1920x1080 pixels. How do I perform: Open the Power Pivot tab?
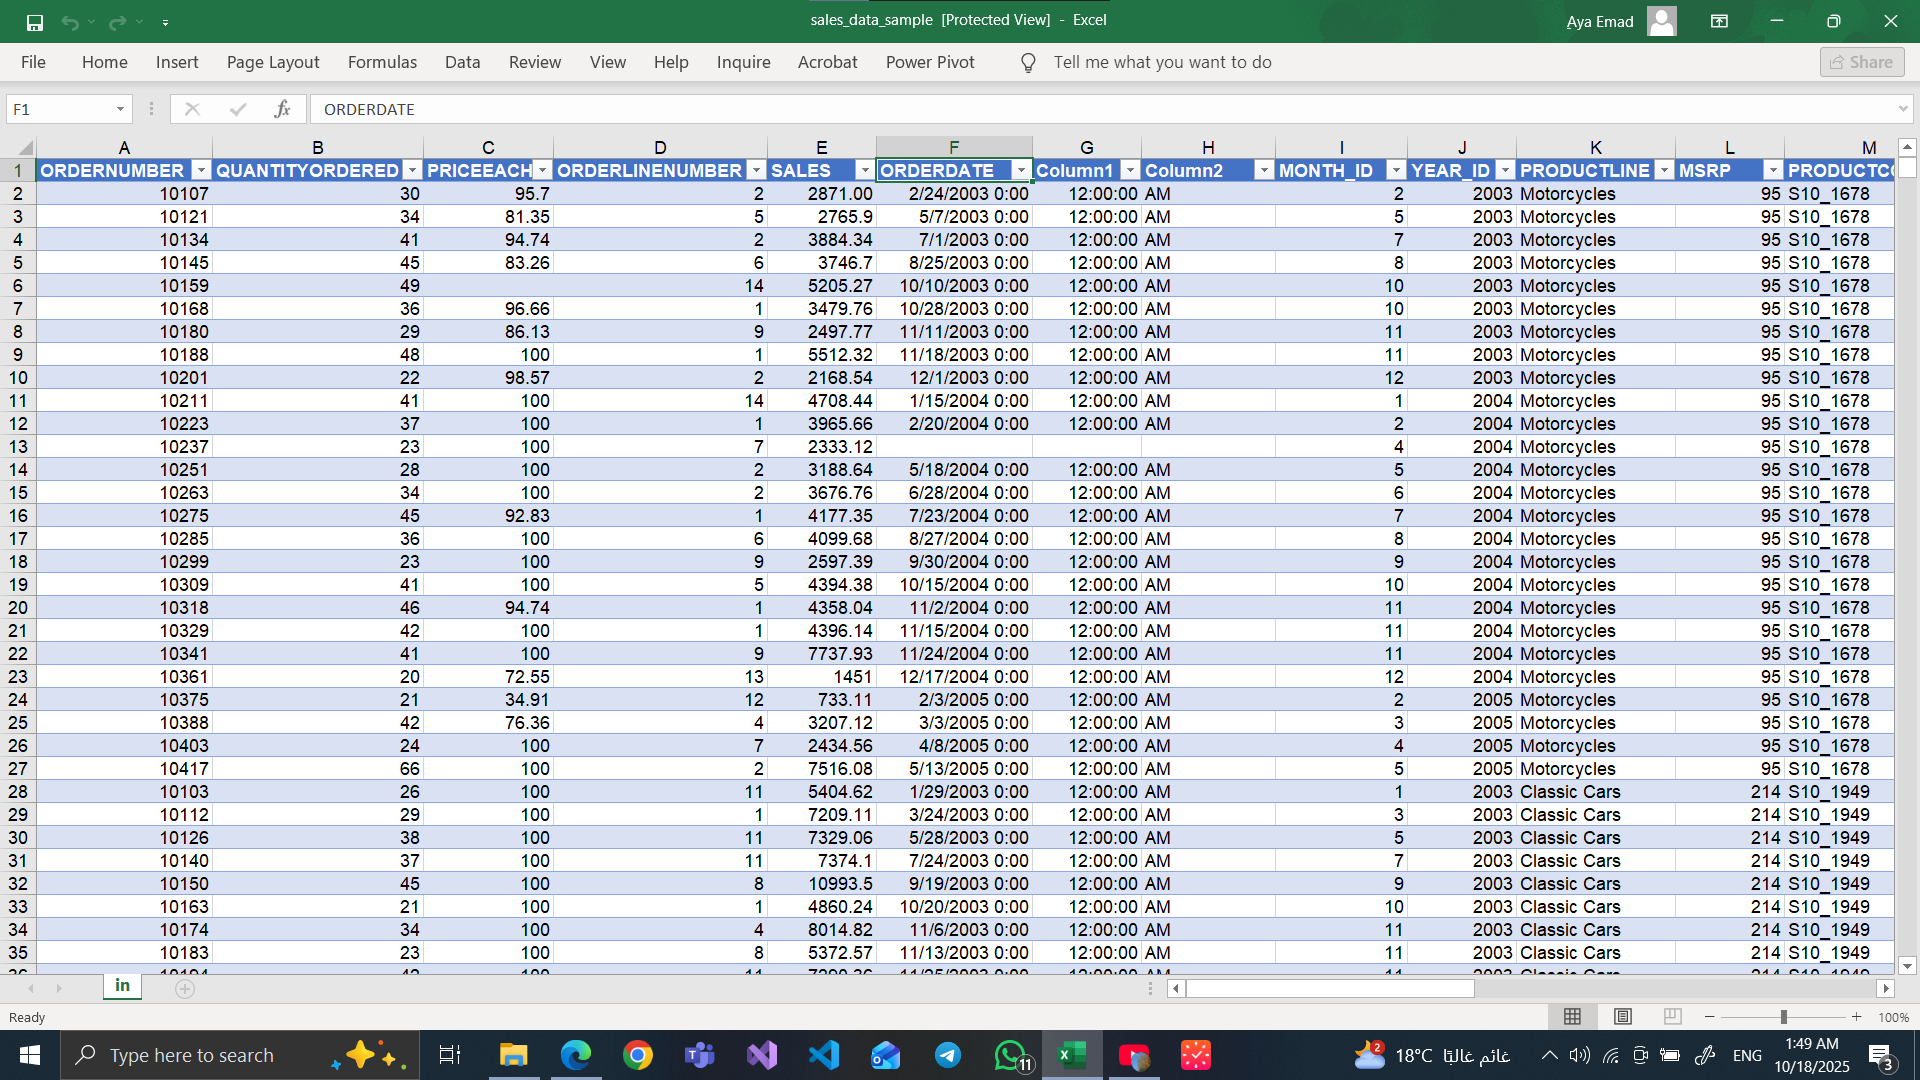click(x=929, y=62)
